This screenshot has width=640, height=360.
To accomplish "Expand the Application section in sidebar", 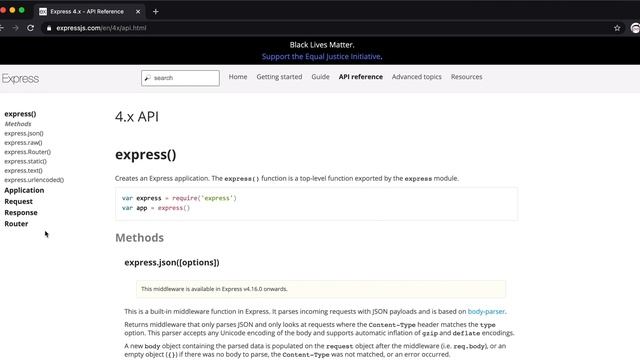I will click(x=24, y=190).
